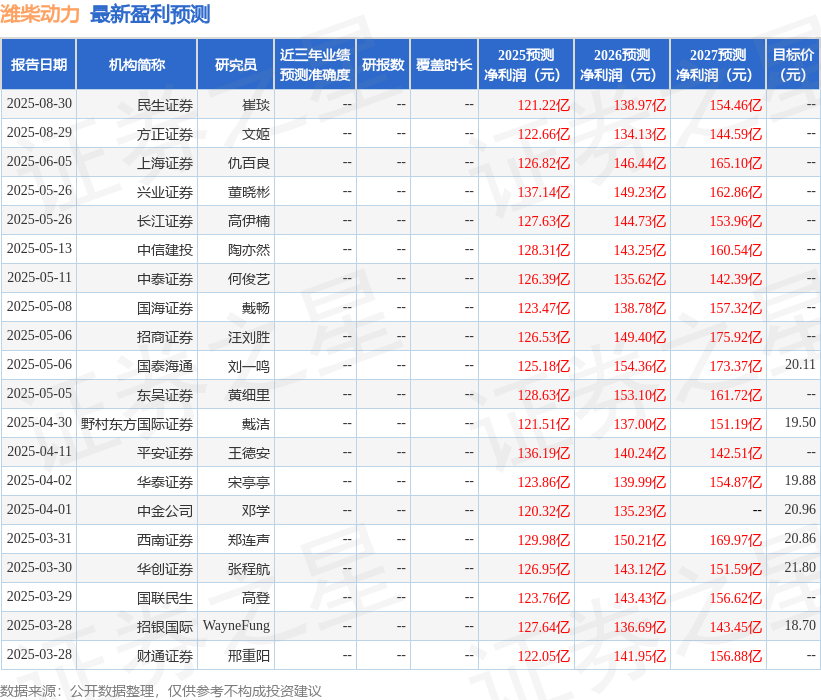Click 兴业证券 2025 forecast 137.14亿
The image size is (821, 700).
point(544,192)
